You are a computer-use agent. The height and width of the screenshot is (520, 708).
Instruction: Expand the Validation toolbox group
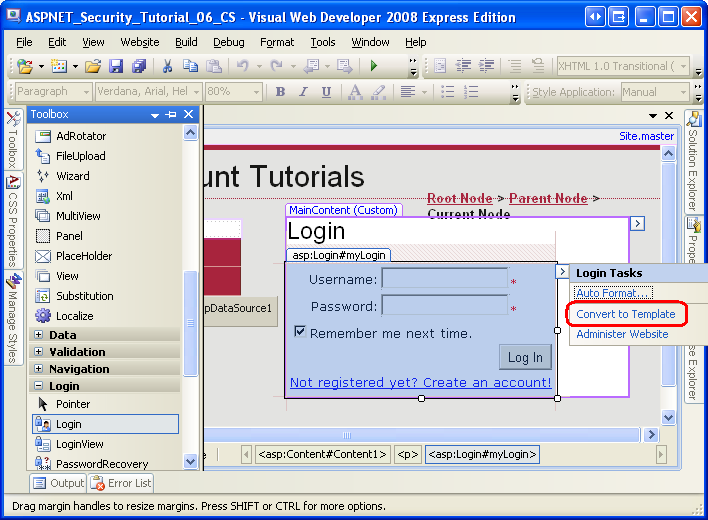pyautogui.click(x=39, y=352)
